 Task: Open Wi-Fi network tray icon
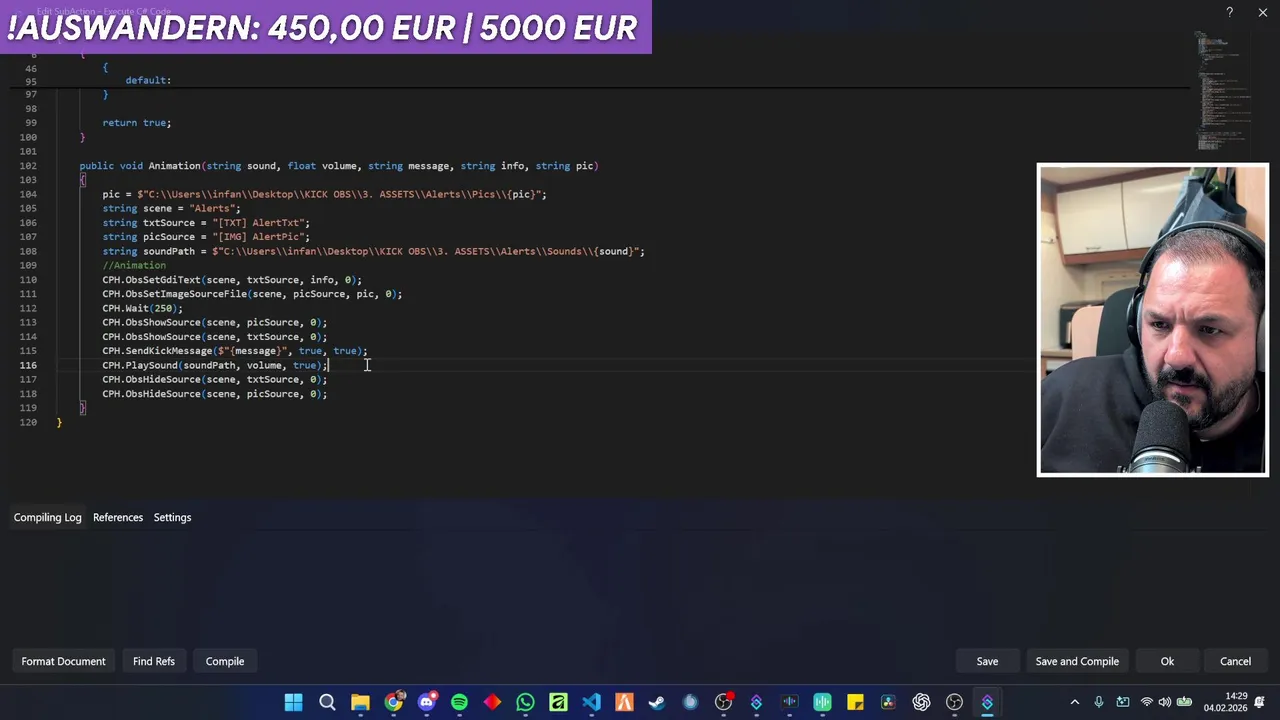[1146, 702]
